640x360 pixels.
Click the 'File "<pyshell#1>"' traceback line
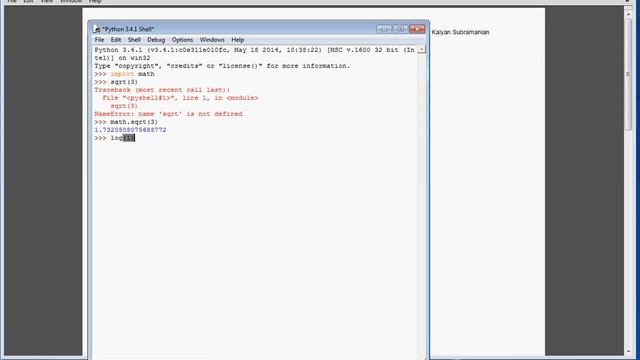click(180, 98)
